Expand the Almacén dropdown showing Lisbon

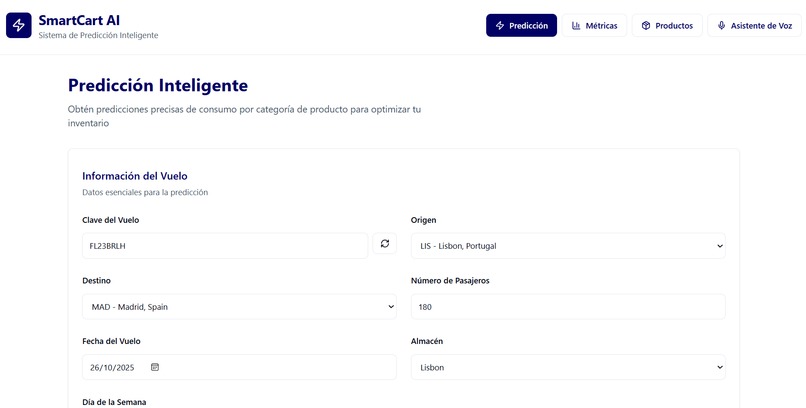click(x=568, y=367)
